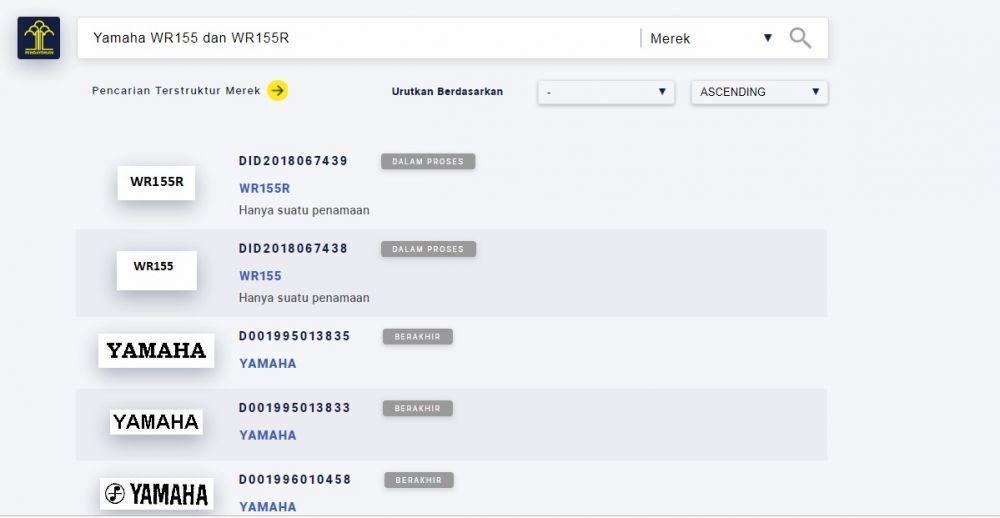This screenshot has height=518, width=1000.
Task: Click the Urutkan Berdasarkan label
Action: click(447, 91)
